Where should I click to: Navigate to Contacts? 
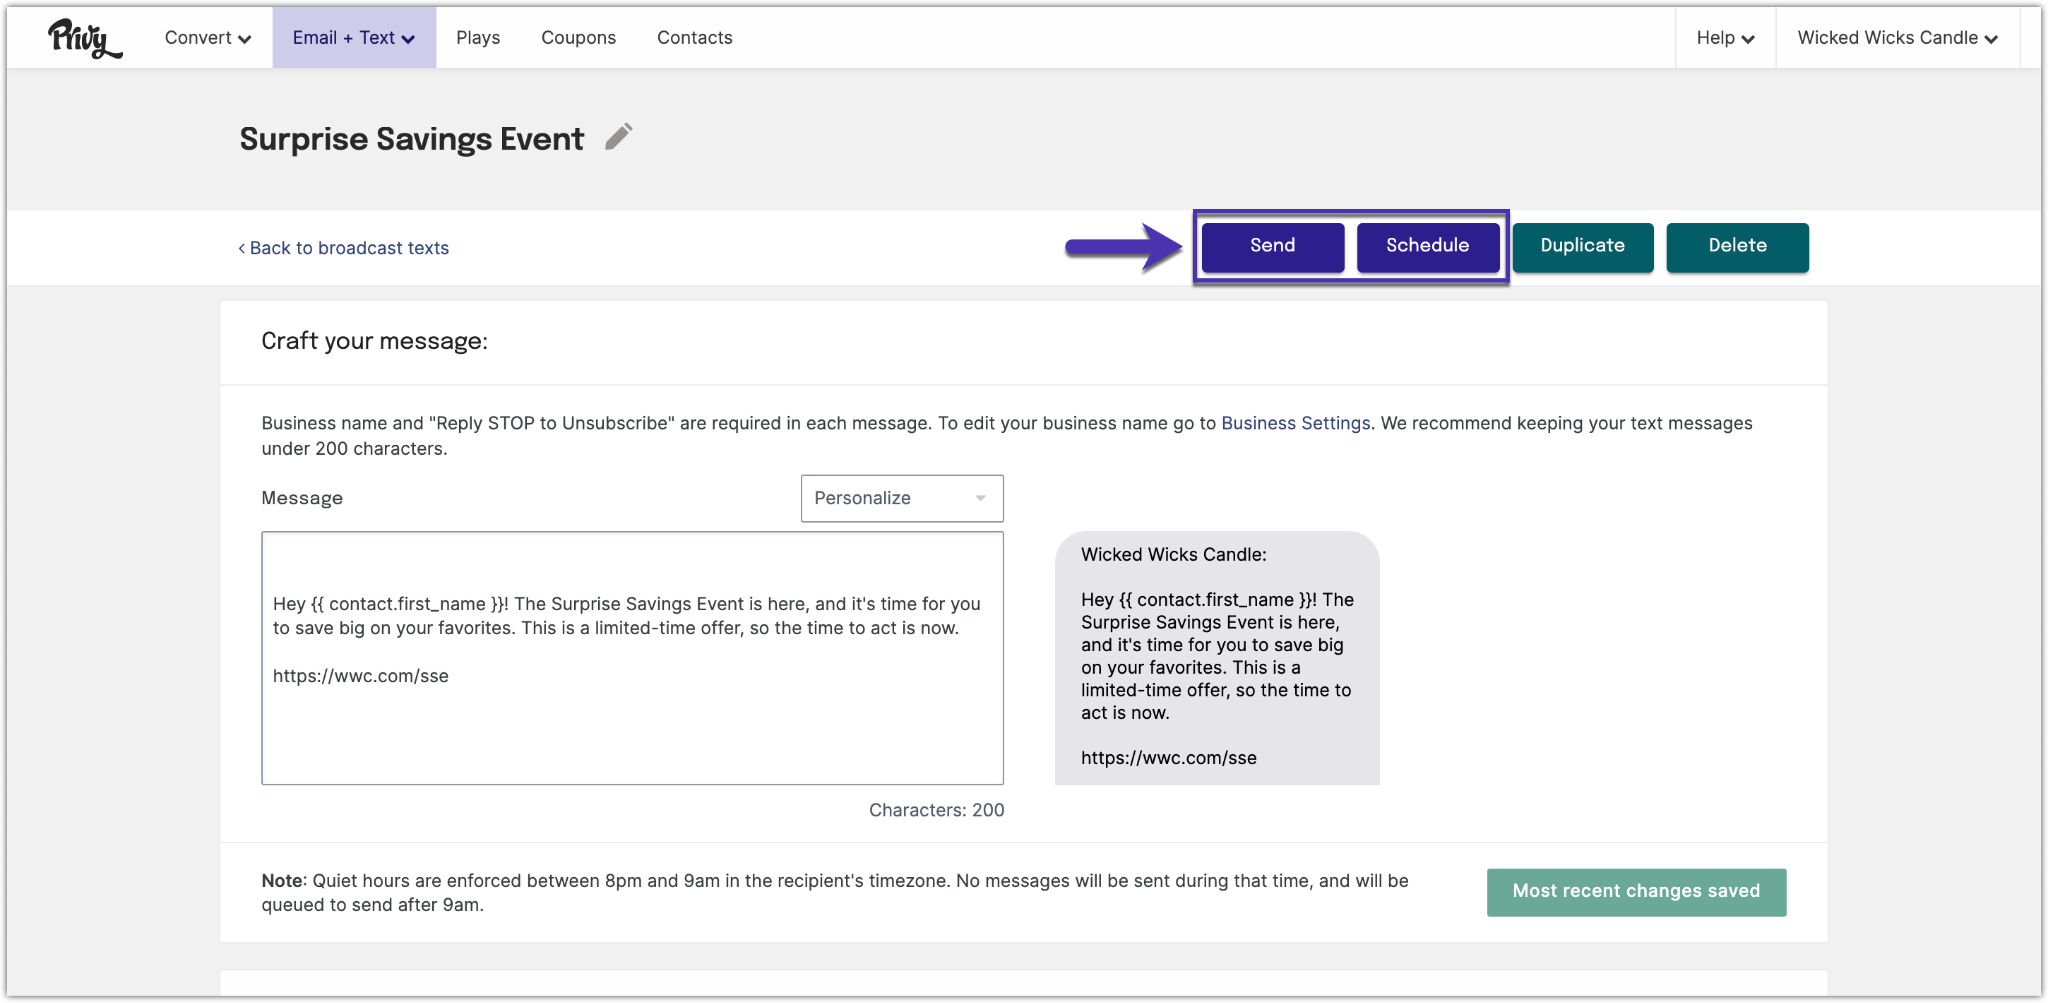[694, 38]
